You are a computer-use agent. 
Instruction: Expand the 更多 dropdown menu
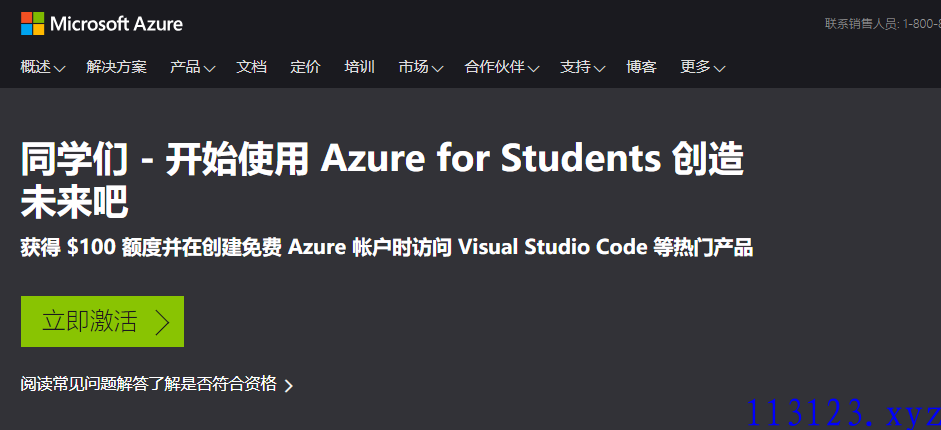(x=703, y=67)
